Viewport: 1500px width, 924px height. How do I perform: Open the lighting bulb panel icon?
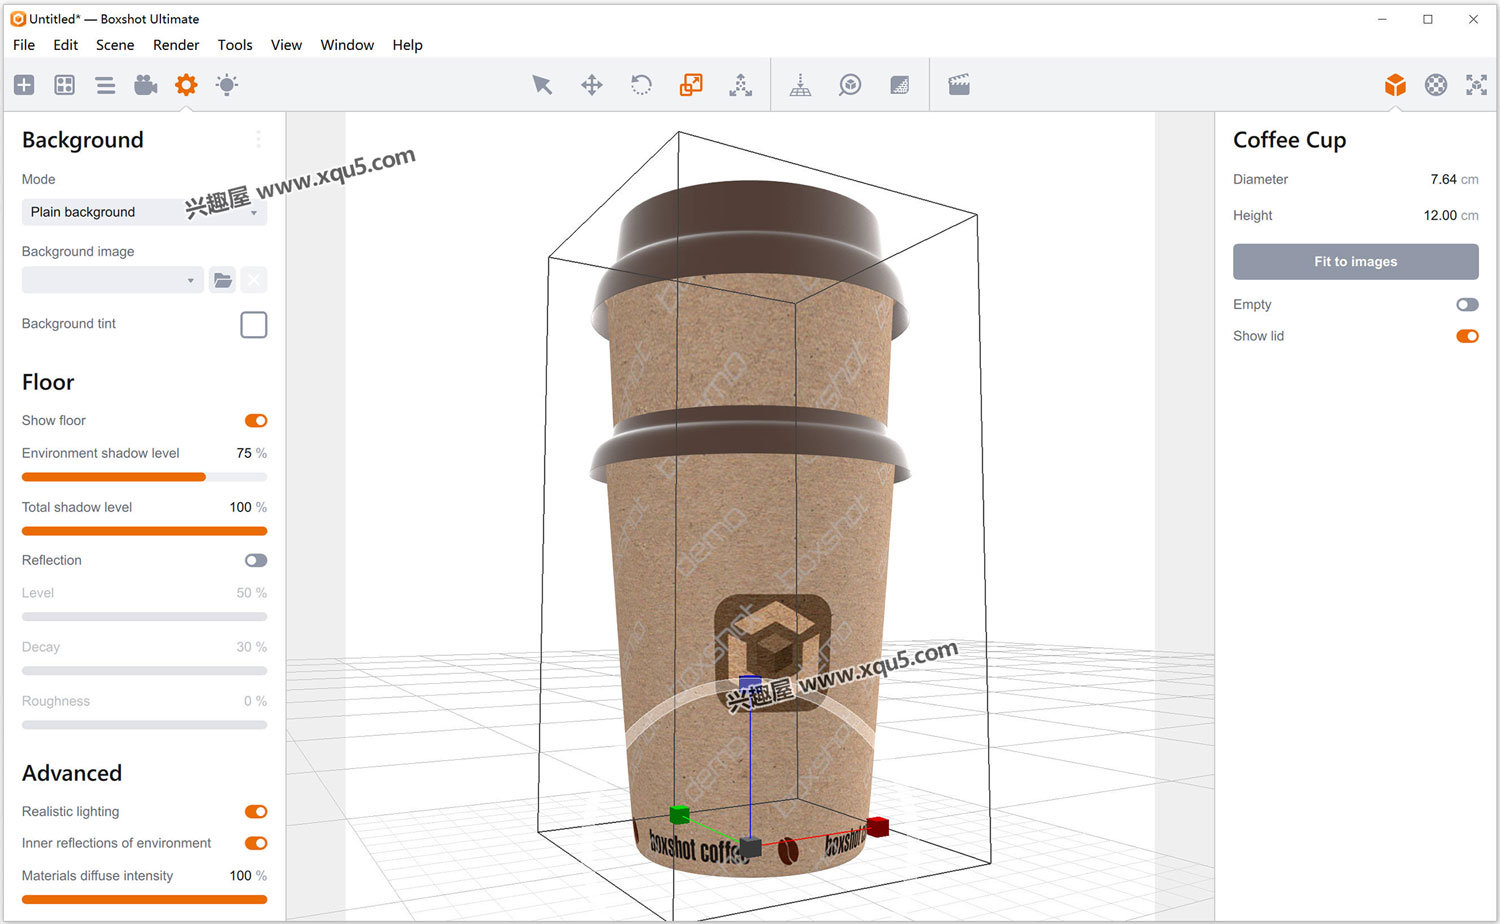click(227, 85)
